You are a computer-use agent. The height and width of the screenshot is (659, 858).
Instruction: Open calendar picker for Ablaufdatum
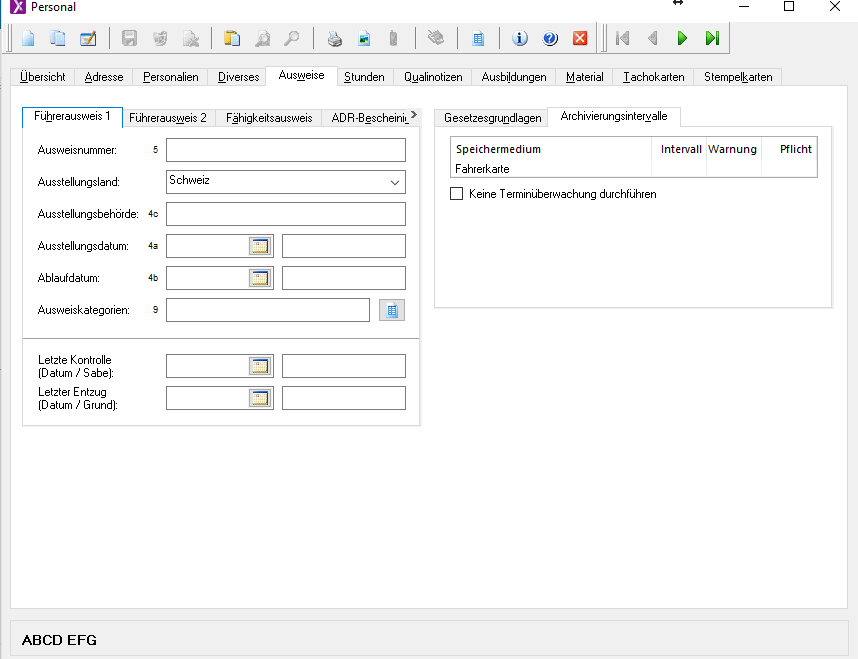pyautogui.click(x=260, y=278)
